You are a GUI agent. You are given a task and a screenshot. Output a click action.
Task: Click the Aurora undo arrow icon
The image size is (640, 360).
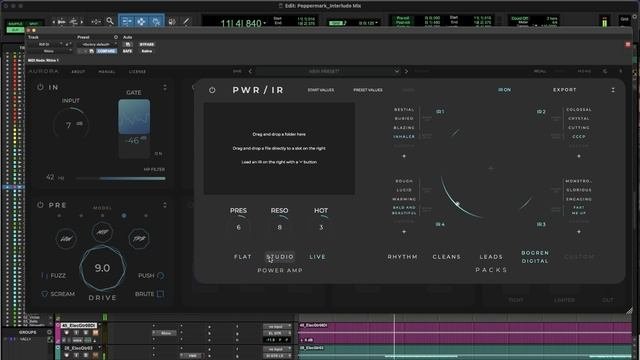click(x=605, y=71)
